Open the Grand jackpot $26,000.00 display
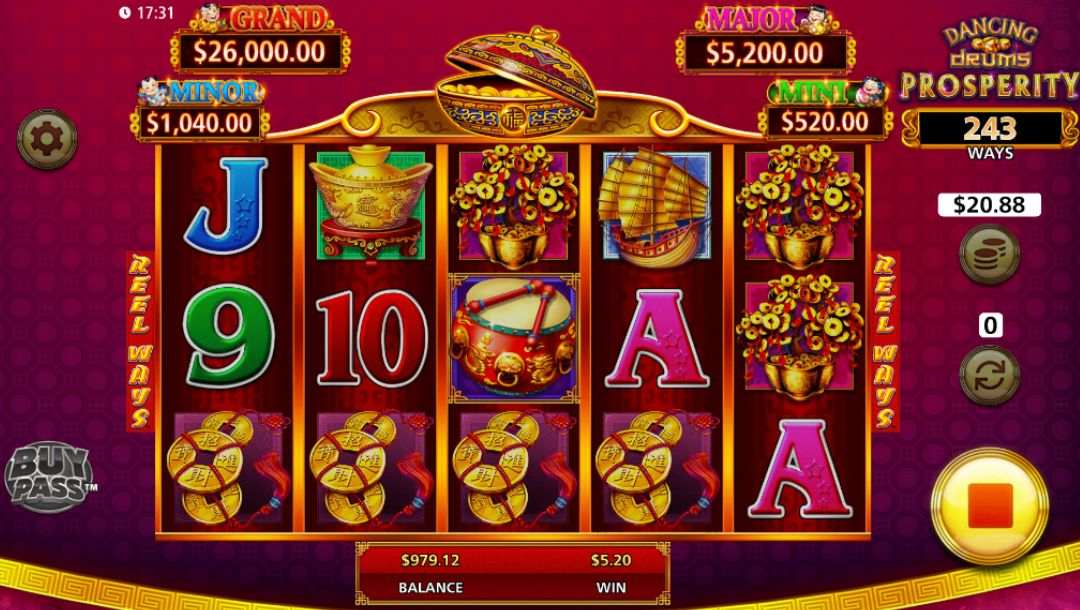This screenshot has height=610, width=1080. (x=260, y=52)
